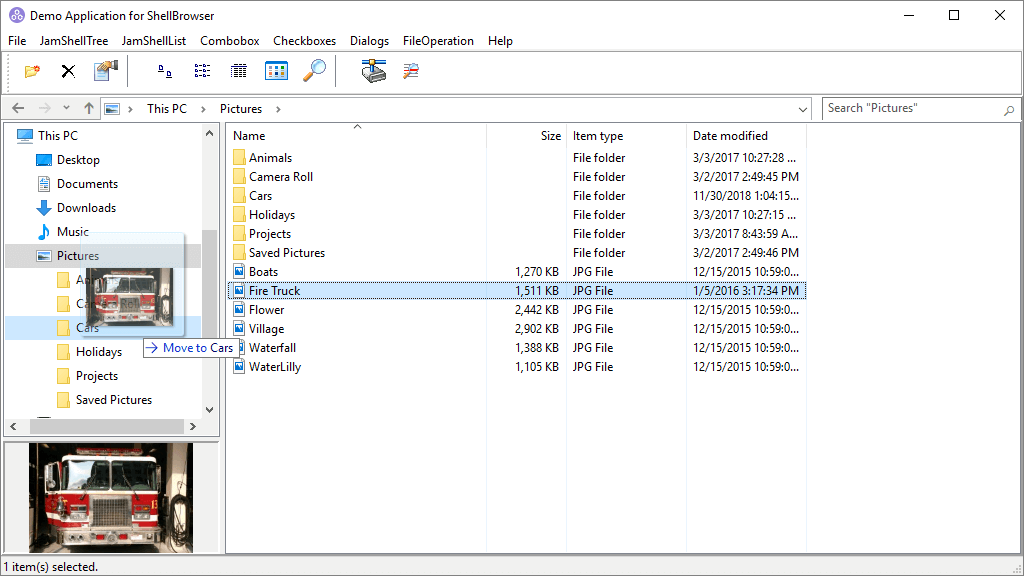Open the Waterfall JPG file
Viewport: 1024px width, 576px height.
click(271, 347)
